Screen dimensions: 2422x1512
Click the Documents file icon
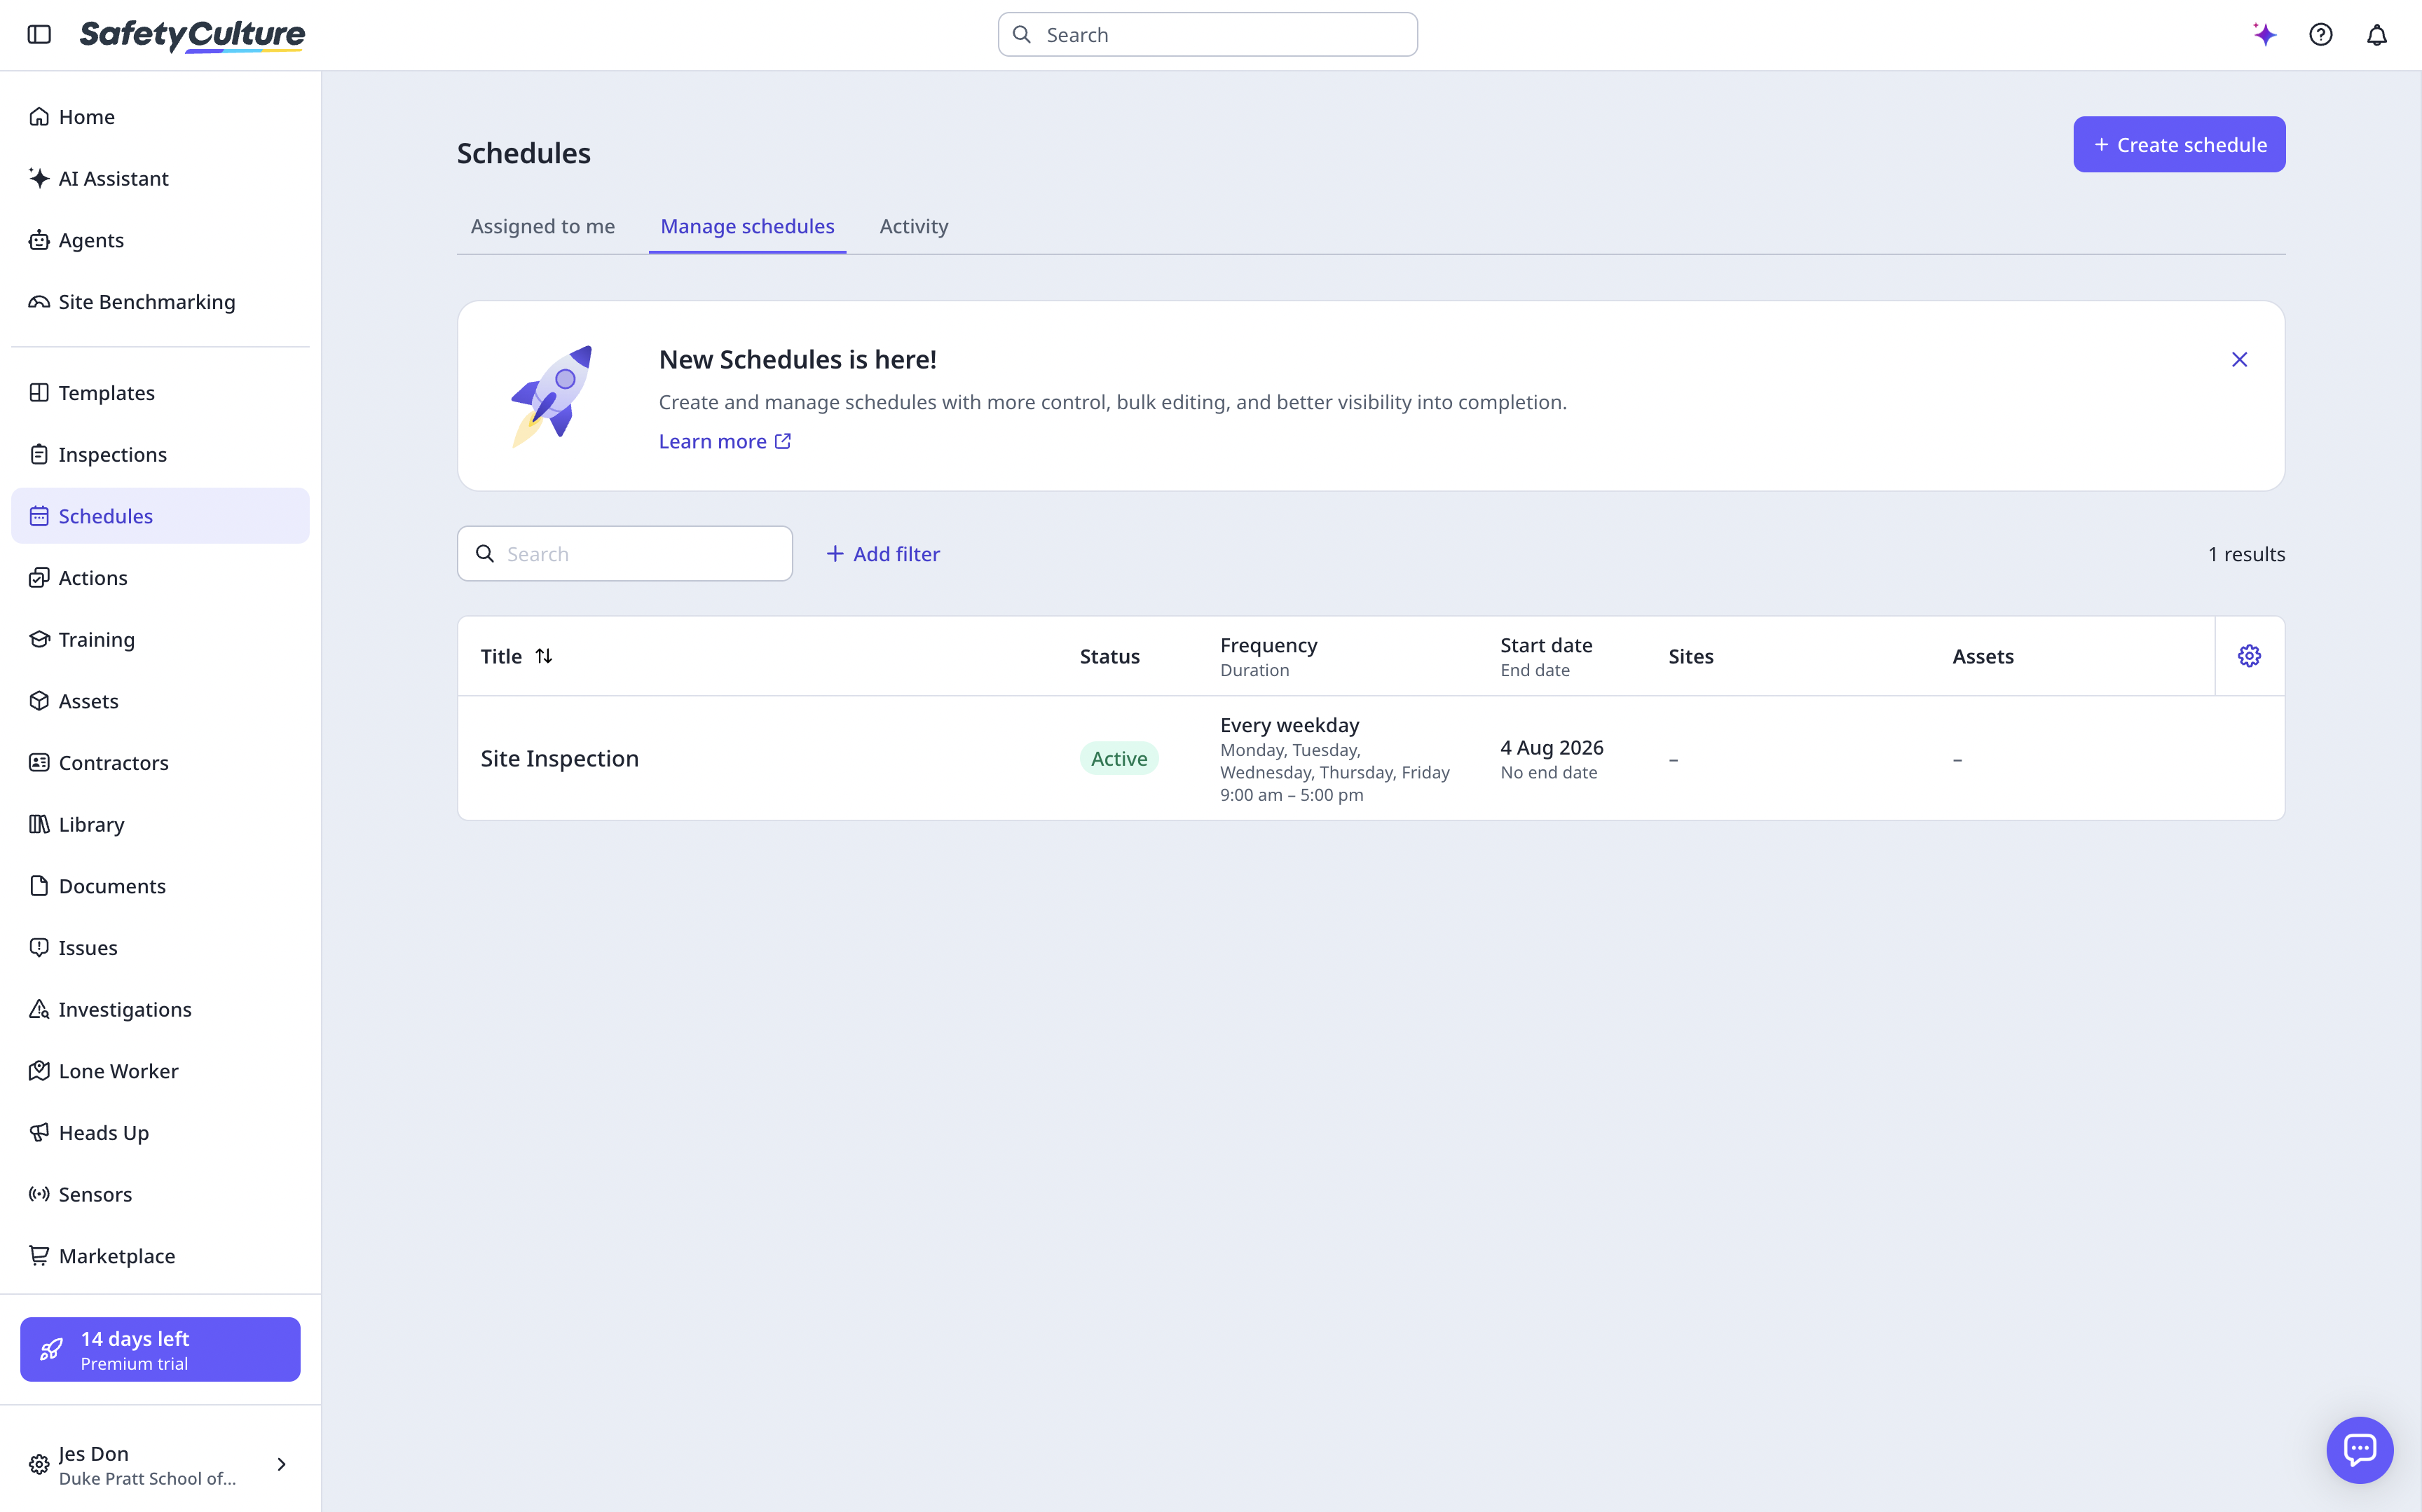pyautogui.click(x=39, y=886)
